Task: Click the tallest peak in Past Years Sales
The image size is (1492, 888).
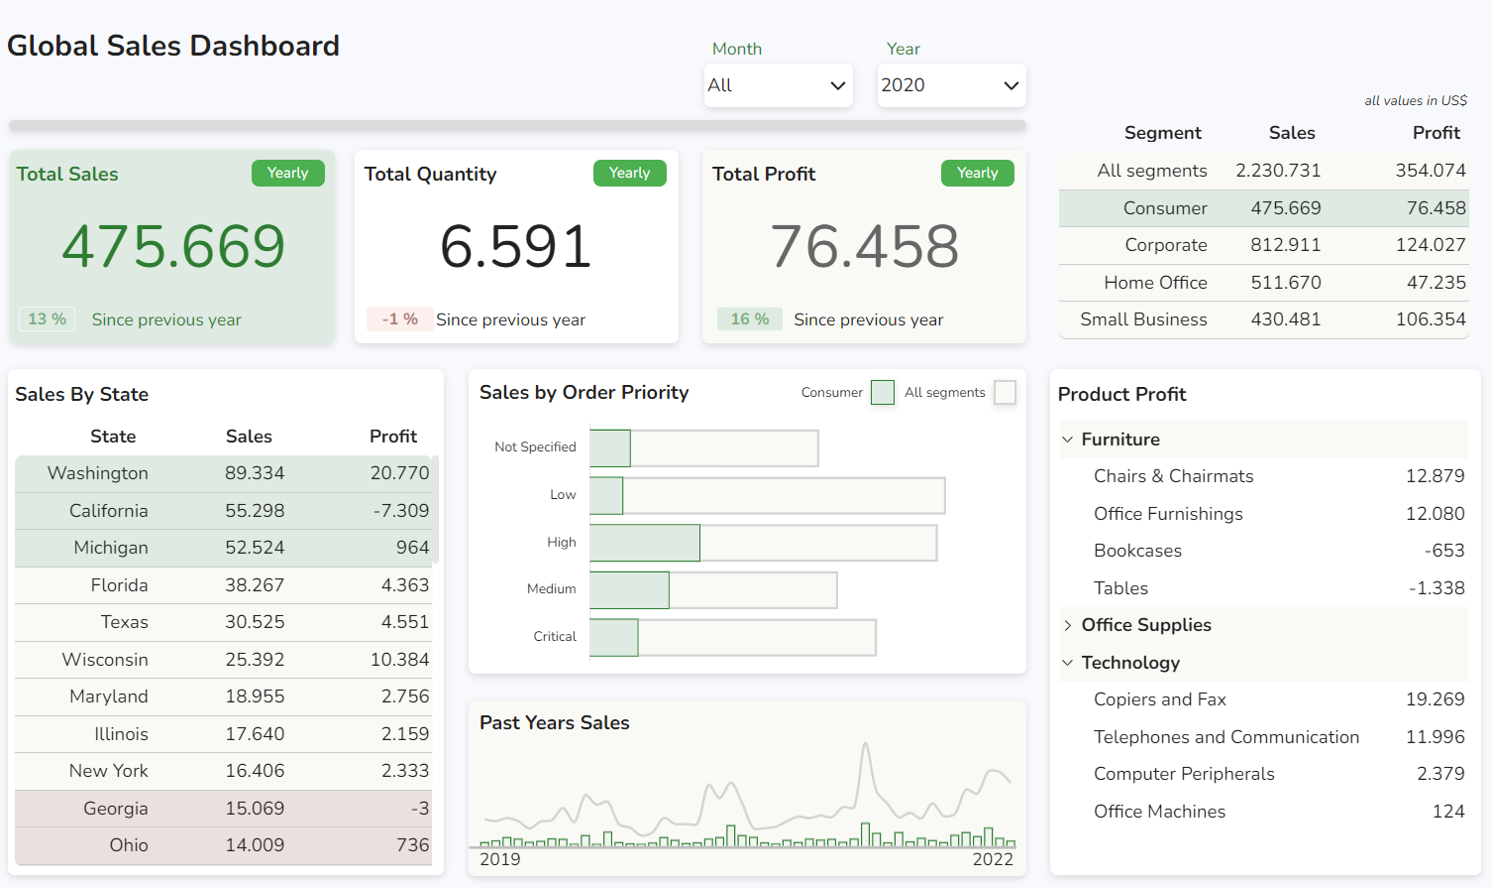Action: pos(865,744)
